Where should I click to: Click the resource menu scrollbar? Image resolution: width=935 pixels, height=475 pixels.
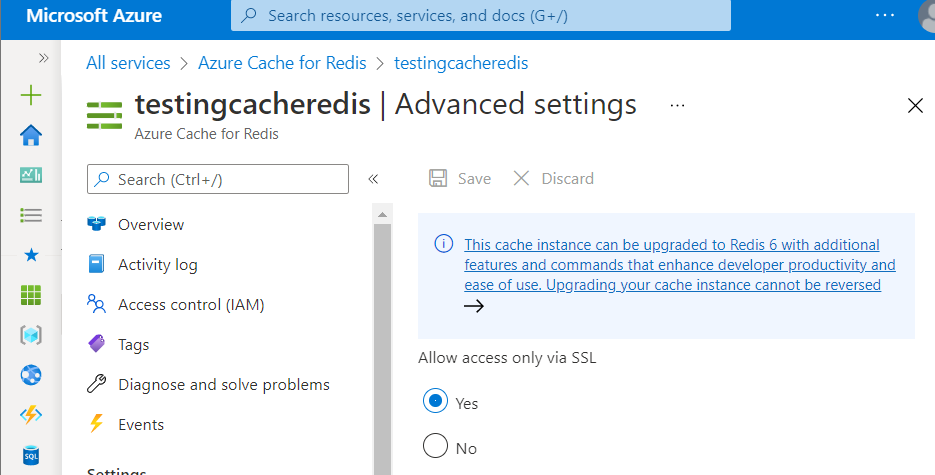(x=381, y=340)
